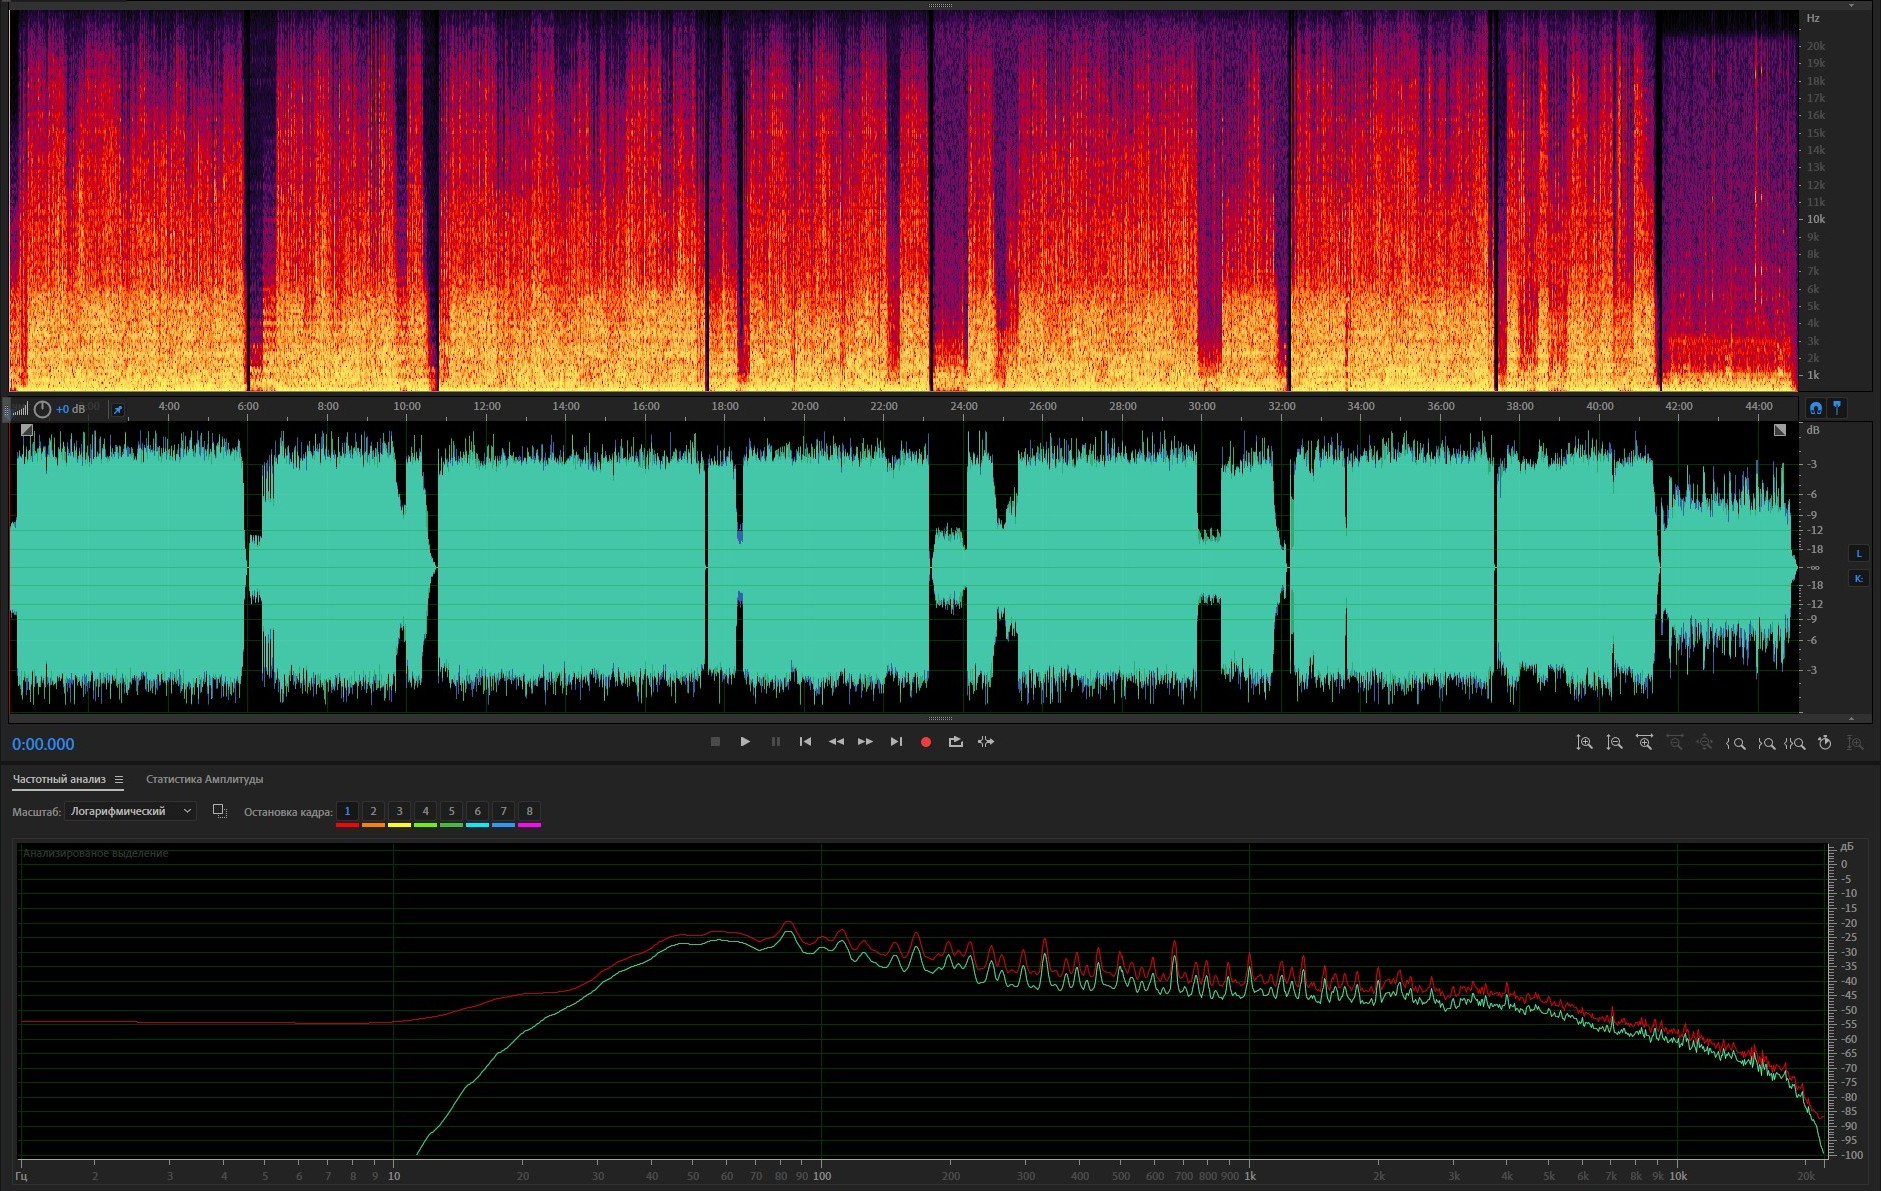Click zoom to selection in-point icon
The width and height of the screenshot is (1881, 1191).
coord(1736,743)
